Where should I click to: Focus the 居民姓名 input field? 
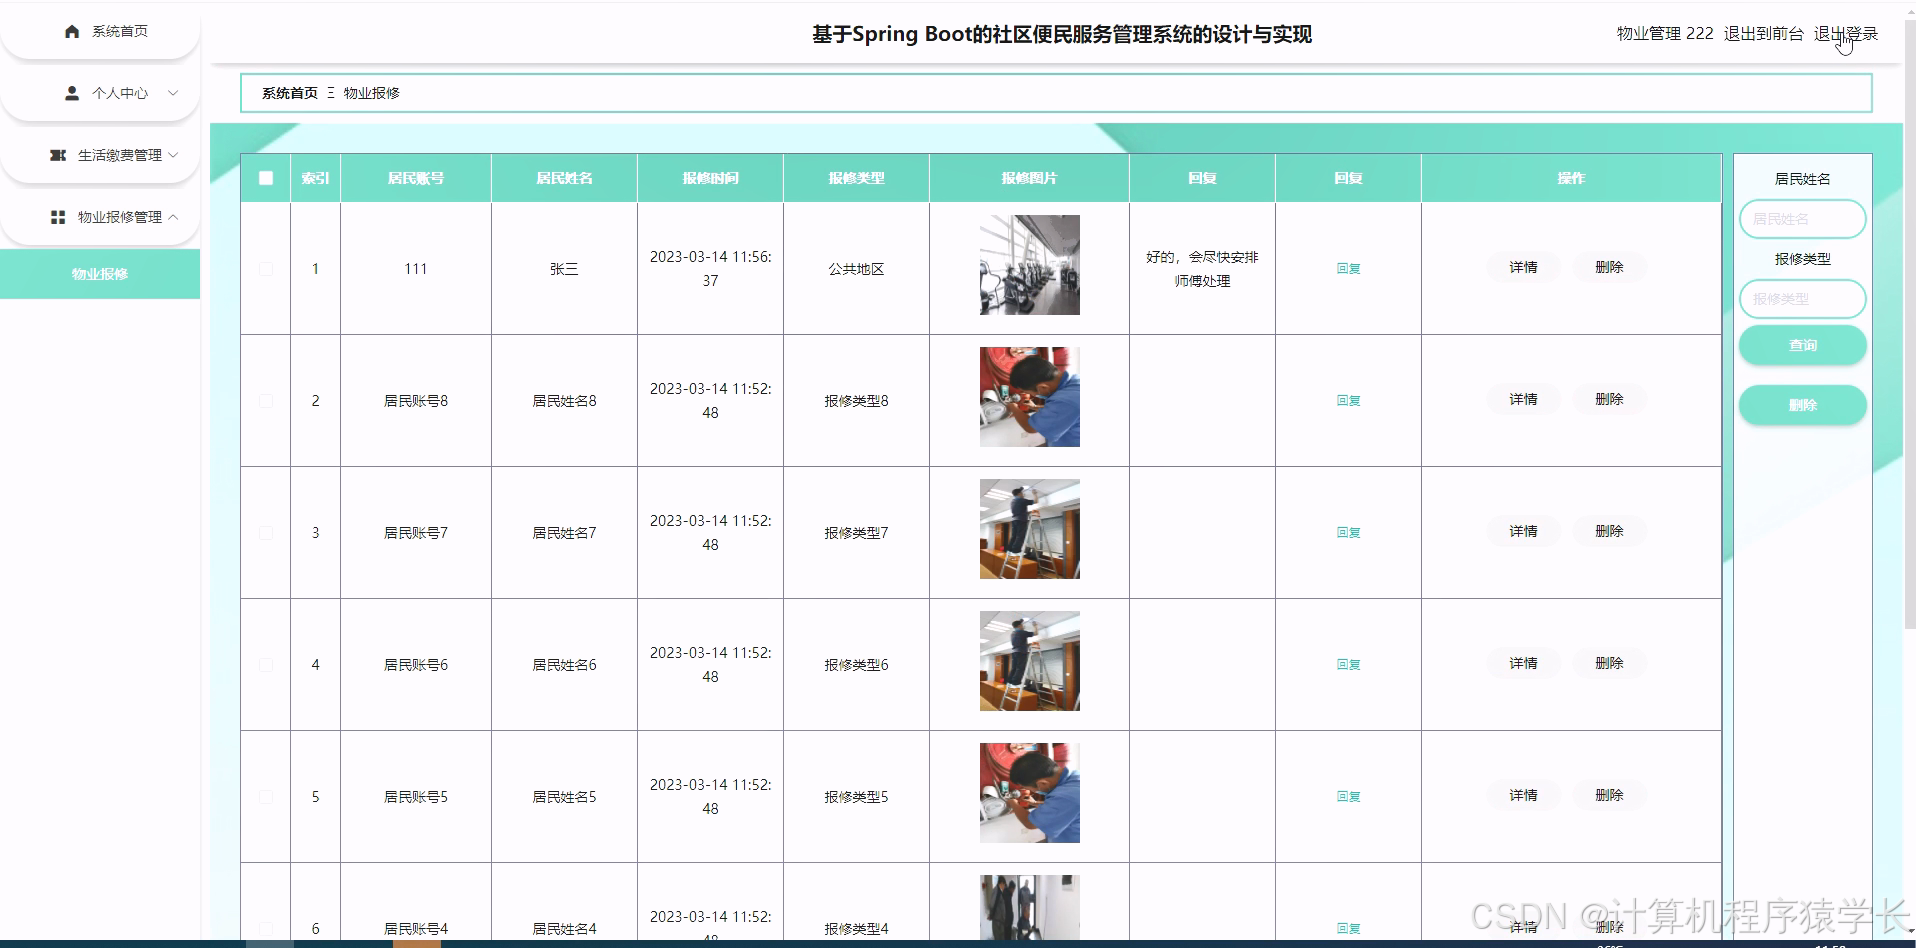(x=1802, y=219)
